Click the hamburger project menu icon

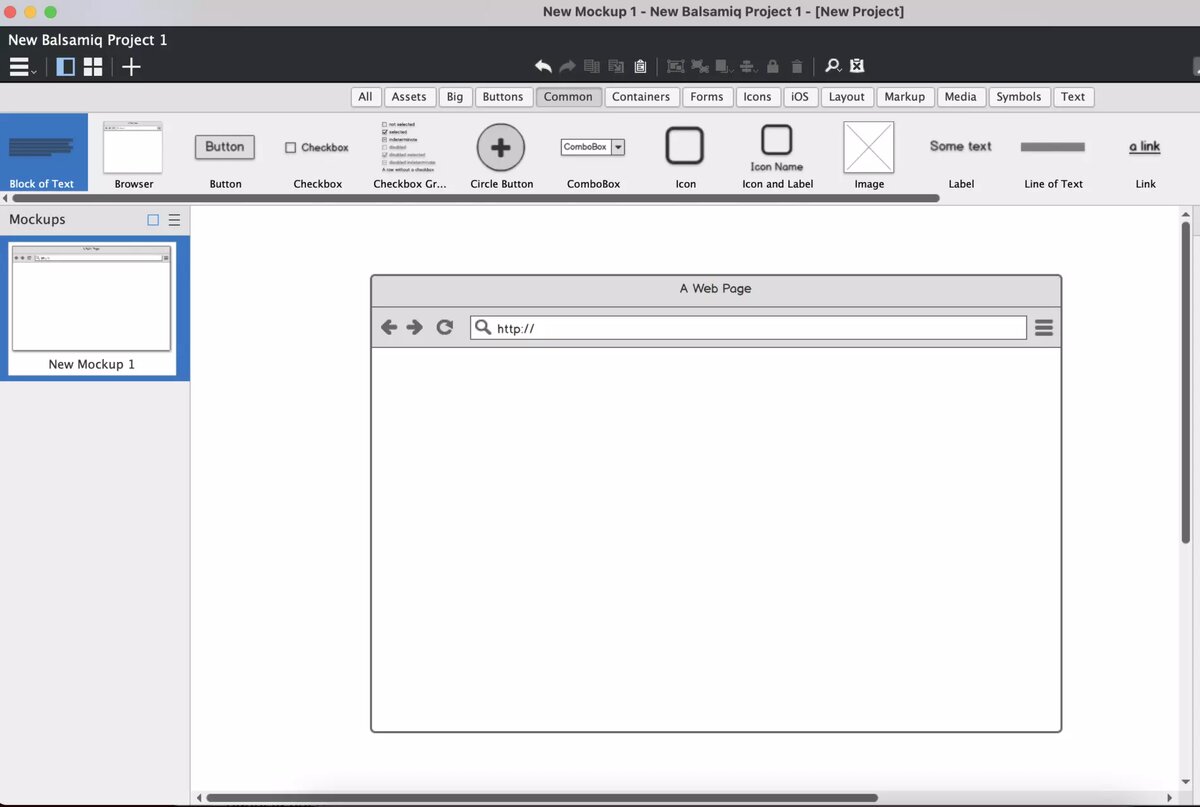(x=18, y=67)
